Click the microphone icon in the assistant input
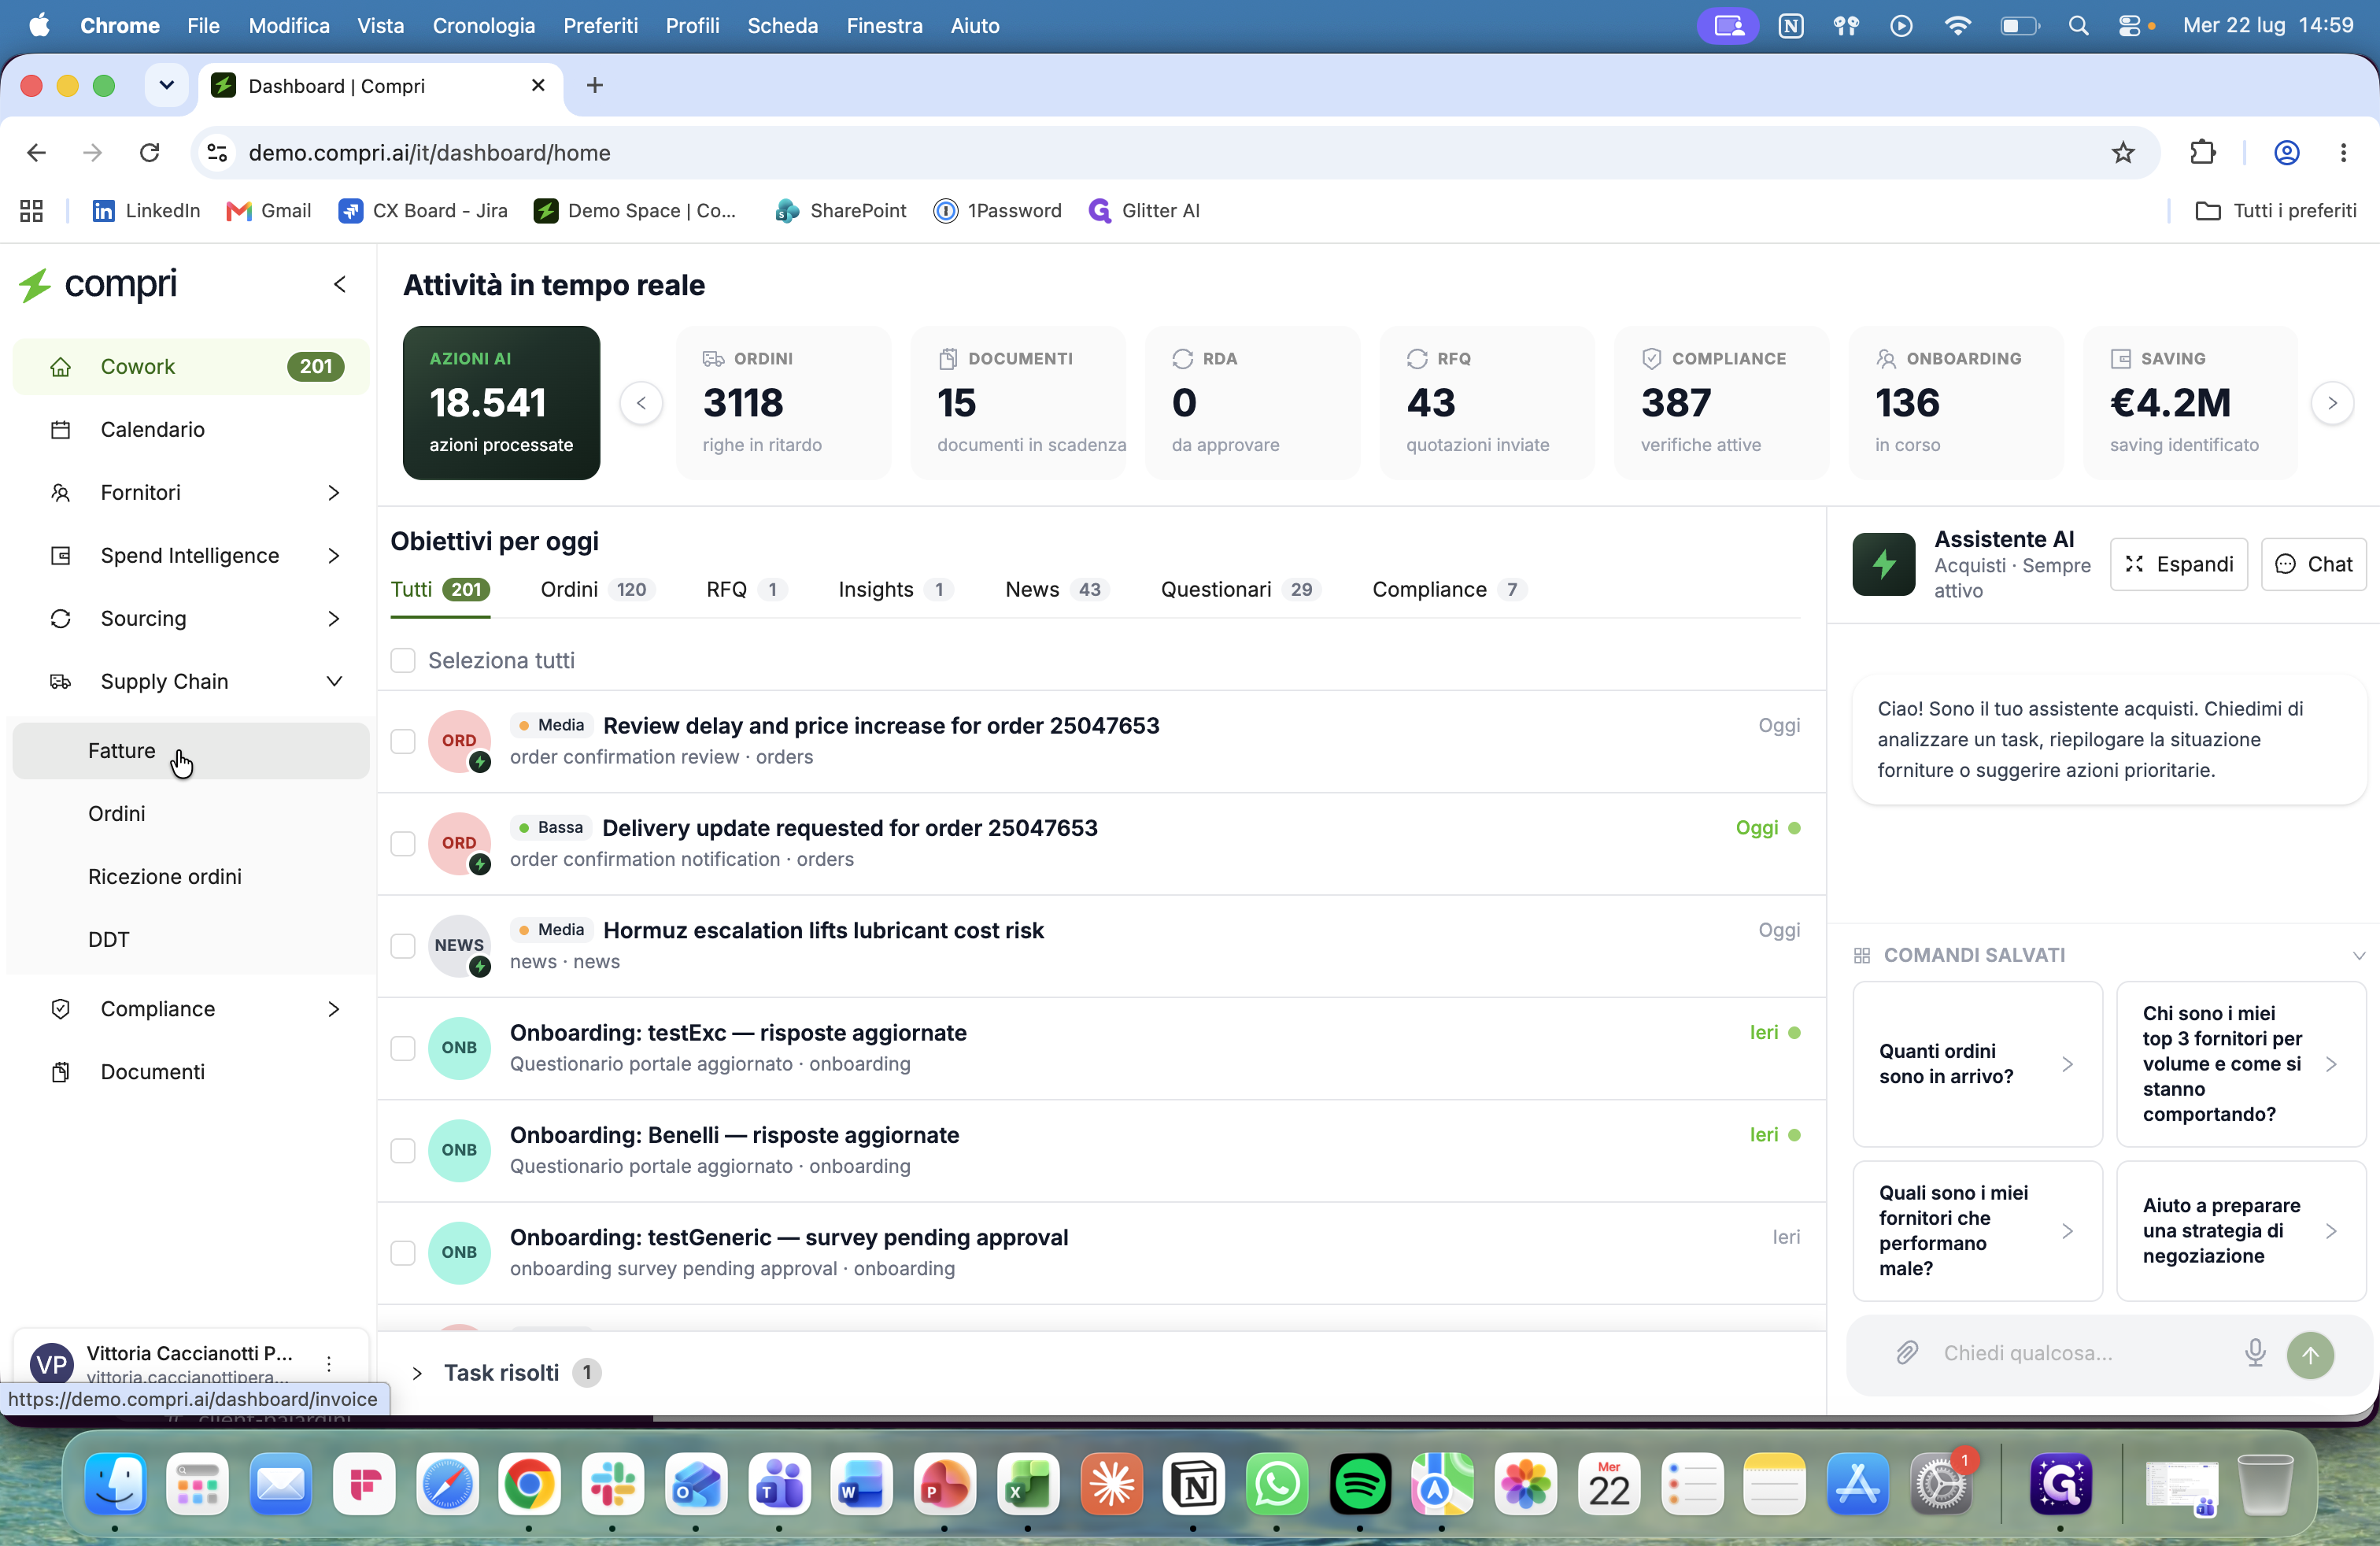The height and width of the screenshot is (1546, 2380). 2255,1353
